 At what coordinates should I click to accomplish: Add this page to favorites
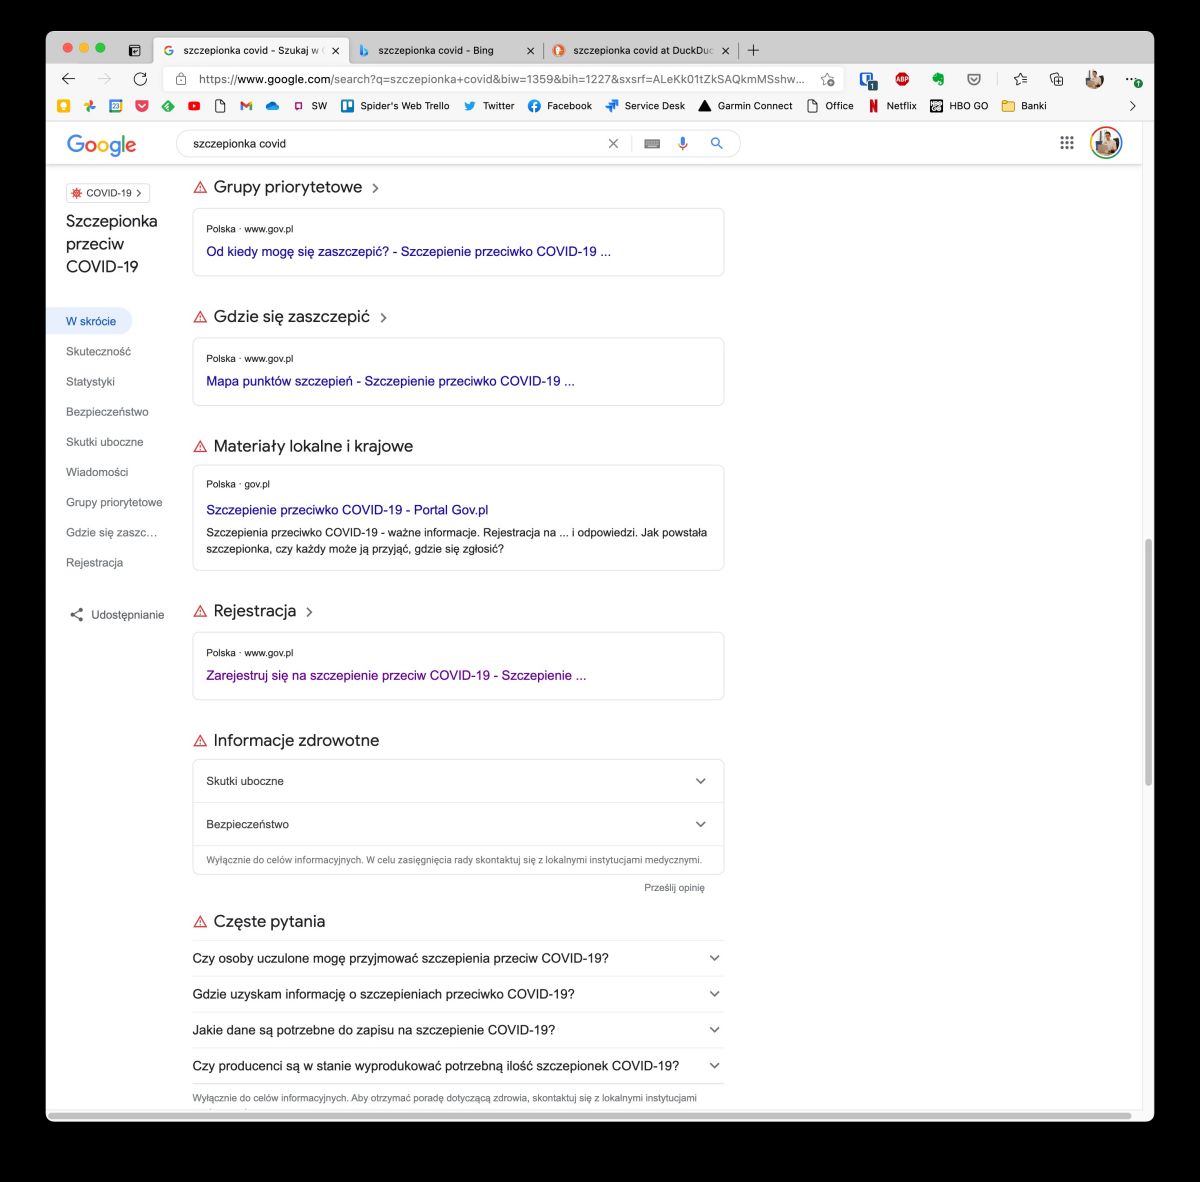pos(827,79)
